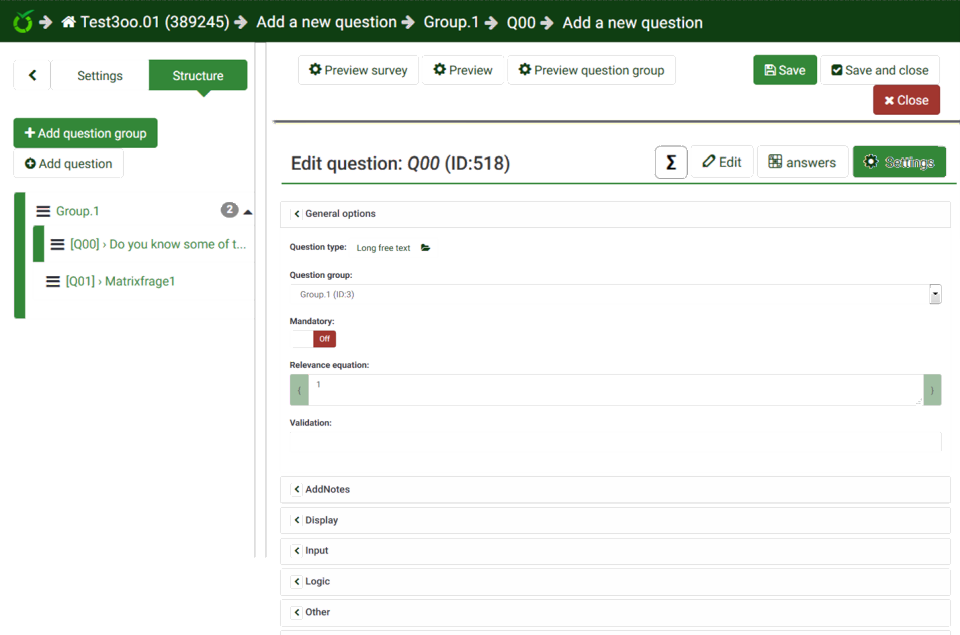Select question Q00 in the tree
This screenshot has width=960, height=635.
coord(158,244)
